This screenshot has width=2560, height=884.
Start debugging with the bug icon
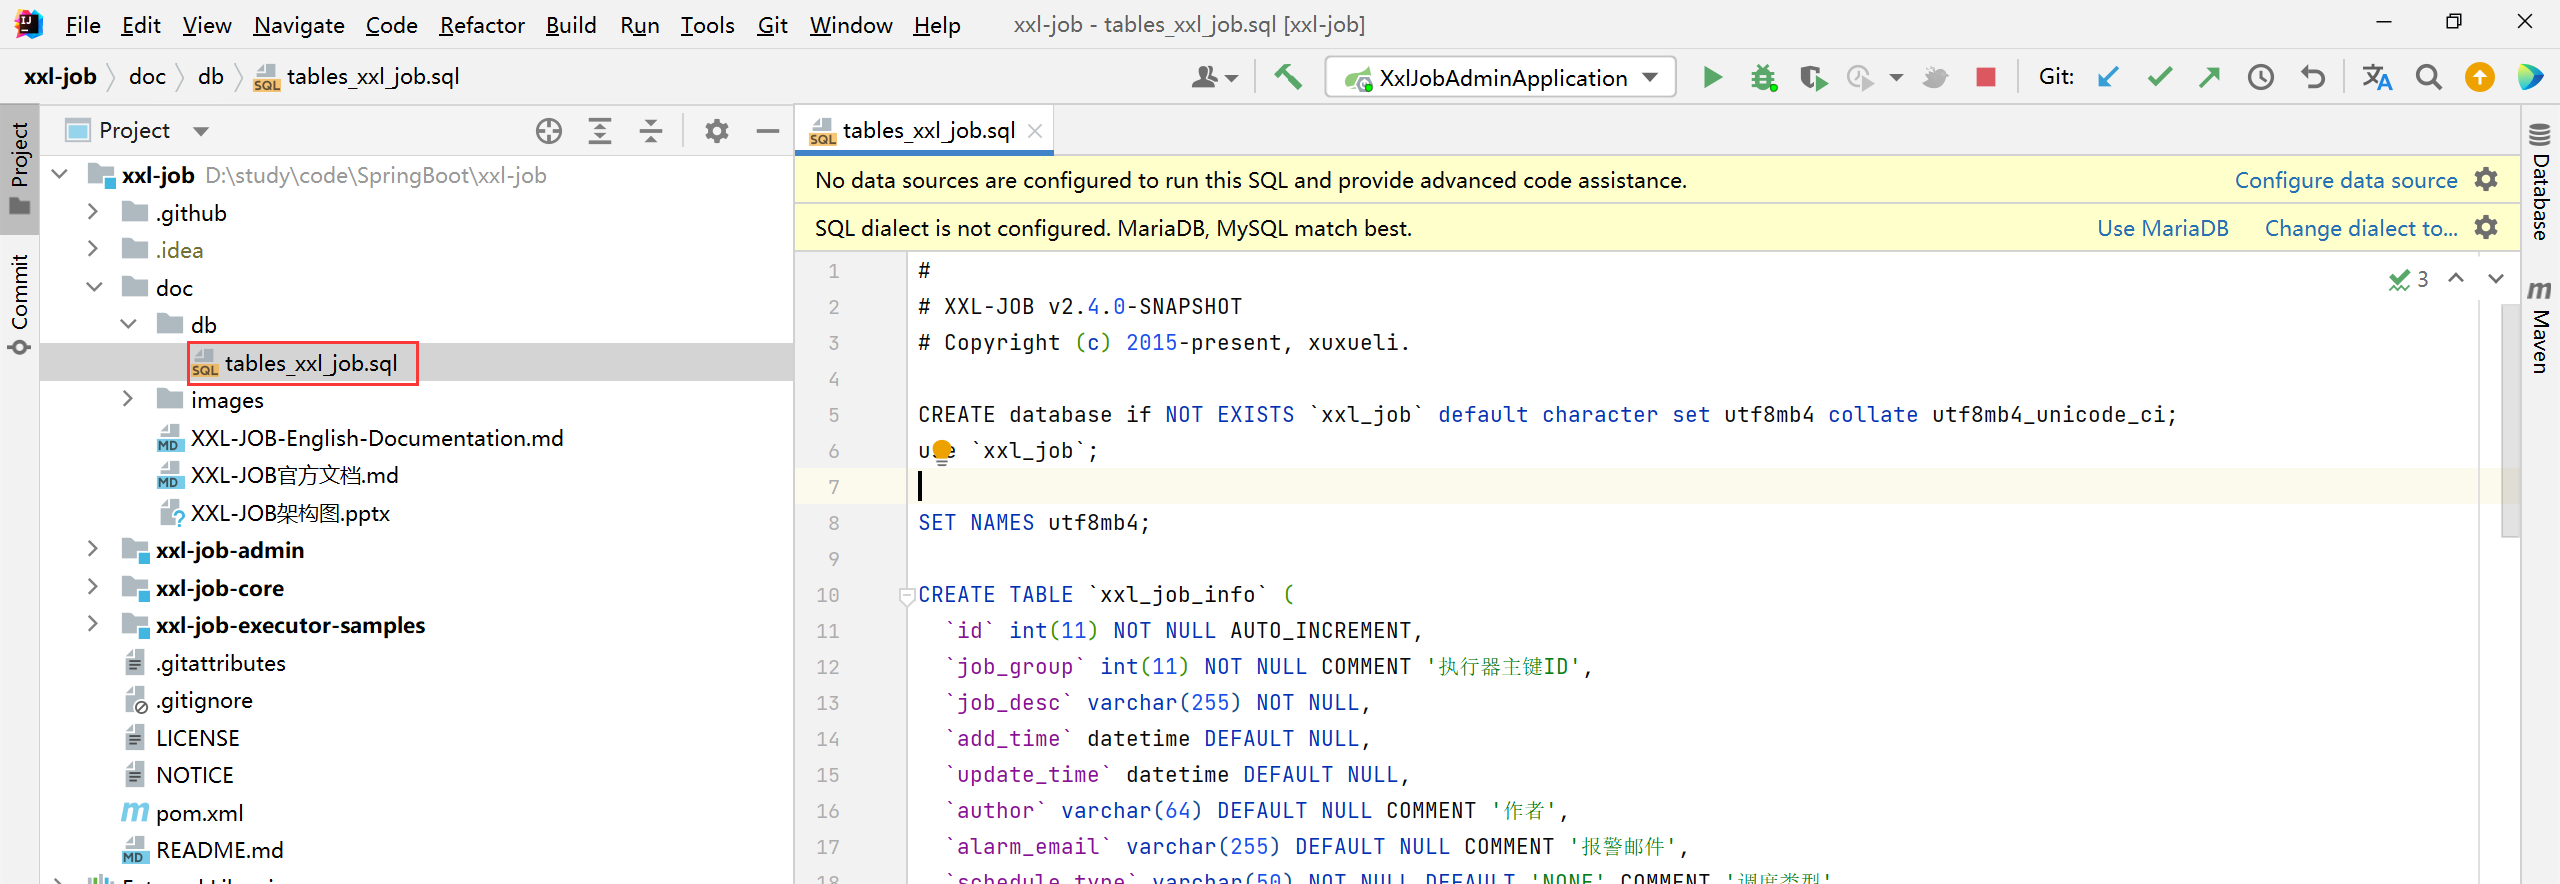(1763, 77)
